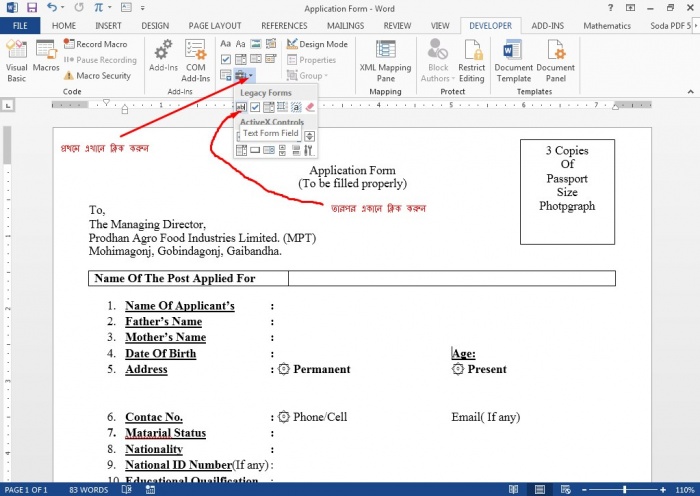
Task: Click the zoom slider in status bar
Action: pyautogui.click(x=627, y=490)
